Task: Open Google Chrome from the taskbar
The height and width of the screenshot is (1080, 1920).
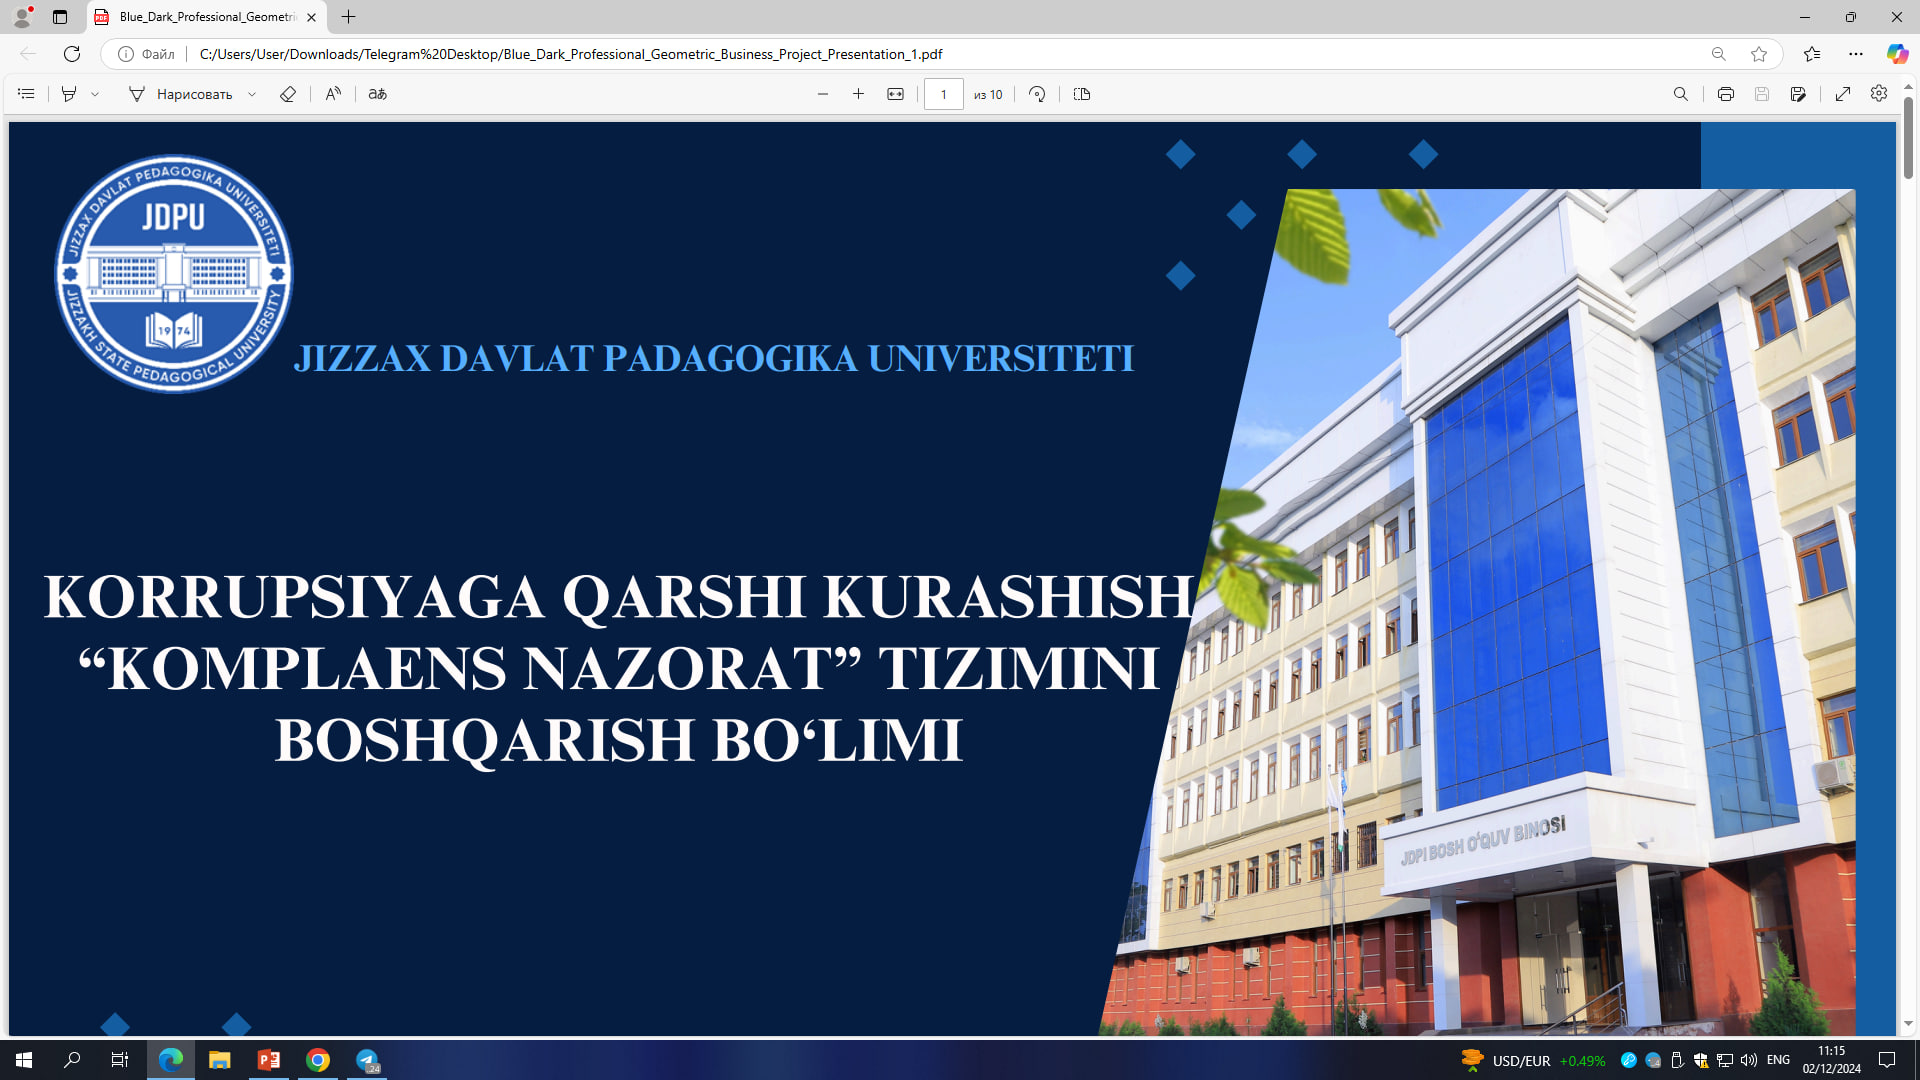Action: click(x=318, y=1060)
